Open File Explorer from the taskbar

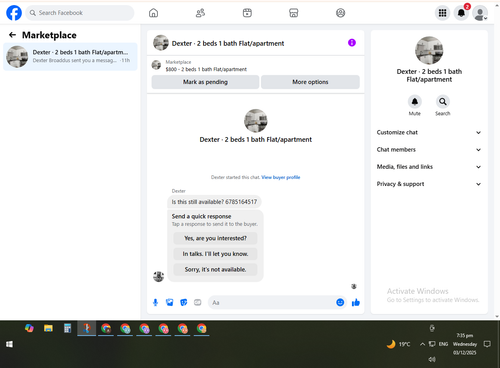(x=48, y=328)
